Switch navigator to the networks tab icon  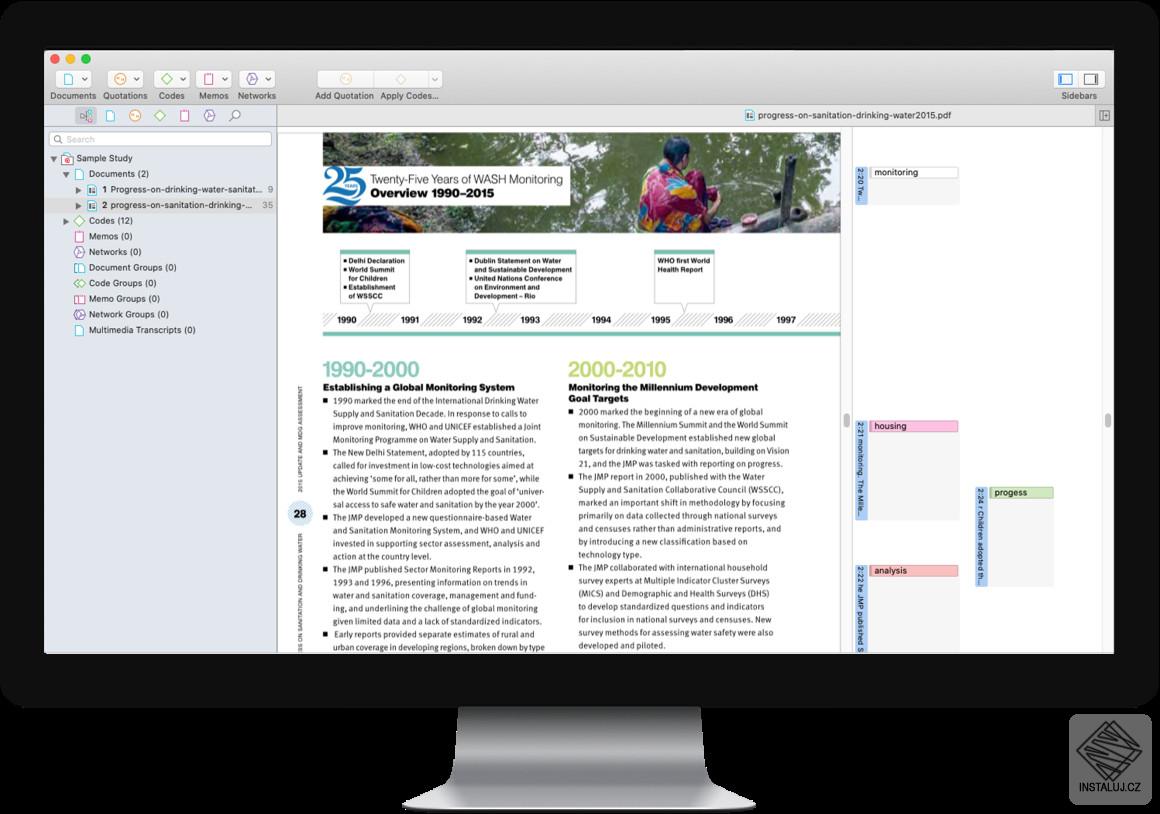click(210, 115)
